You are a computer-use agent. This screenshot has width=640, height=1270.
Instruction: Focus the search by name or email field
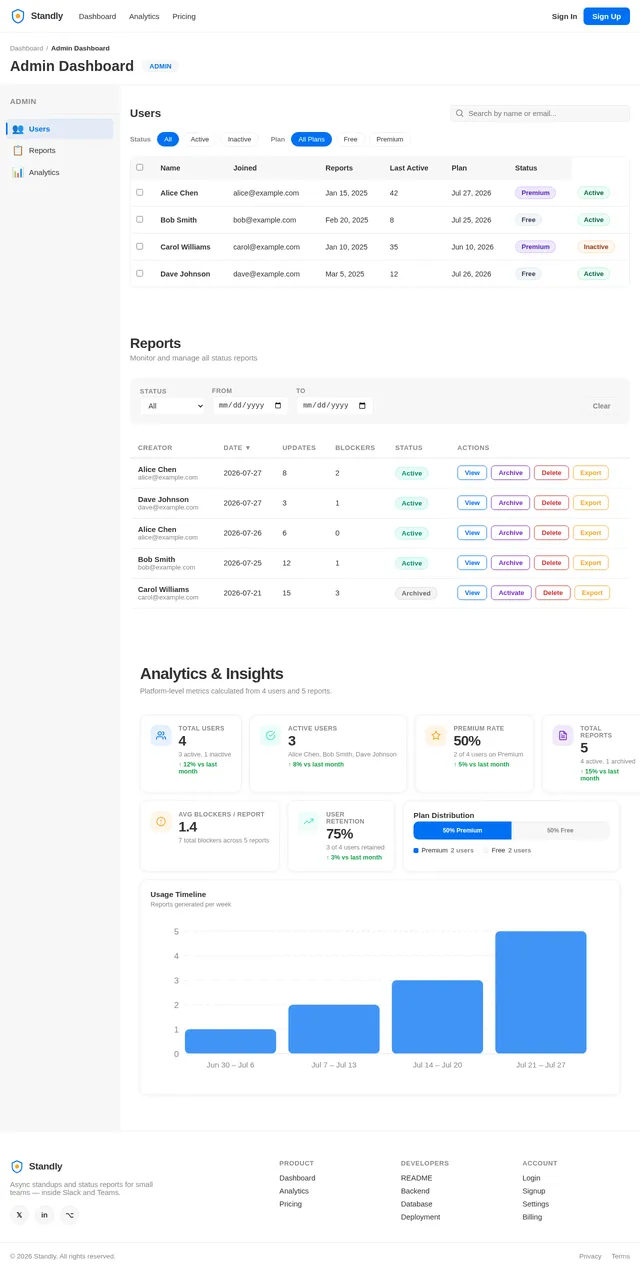(x=540, y=114)
